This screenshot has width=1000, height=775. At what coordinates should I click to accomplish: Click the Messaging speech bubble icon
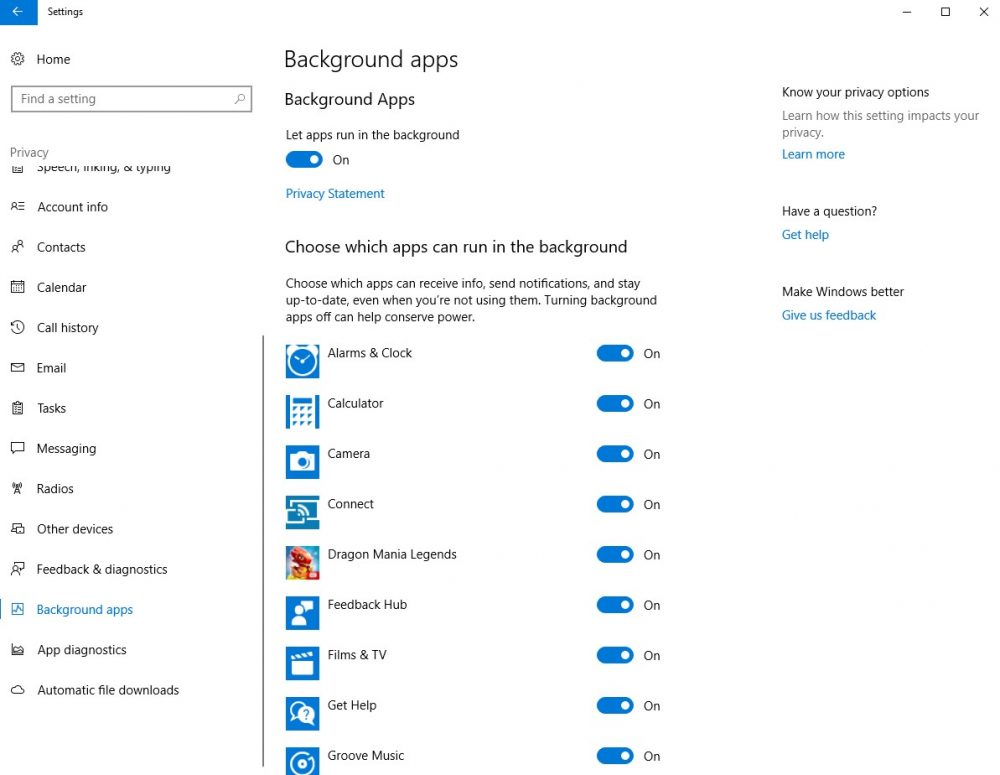coord(18,448)
